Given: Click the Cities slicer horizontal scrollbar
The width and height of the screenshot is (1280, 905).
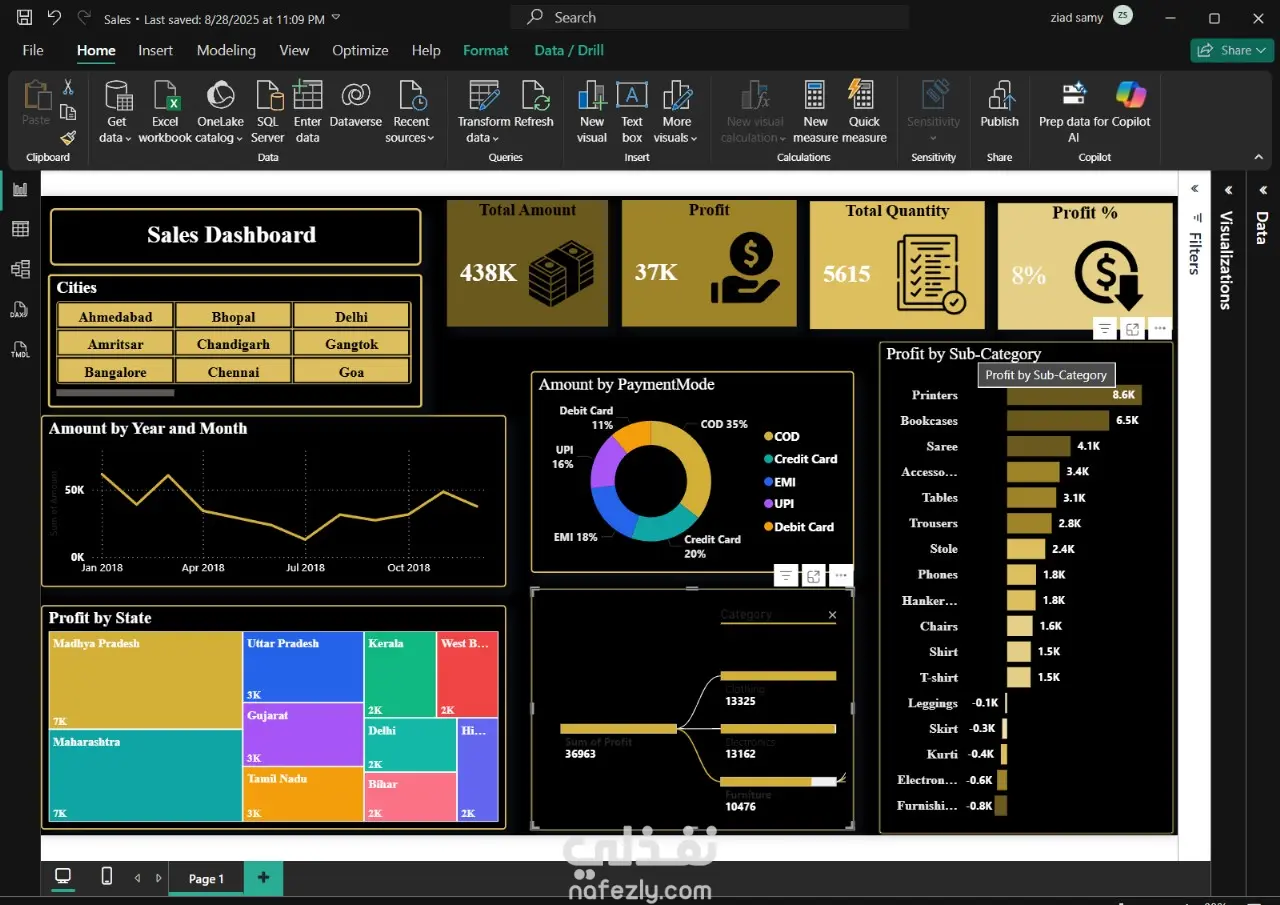Looking at the screenshot, I should tap(116, 393).
